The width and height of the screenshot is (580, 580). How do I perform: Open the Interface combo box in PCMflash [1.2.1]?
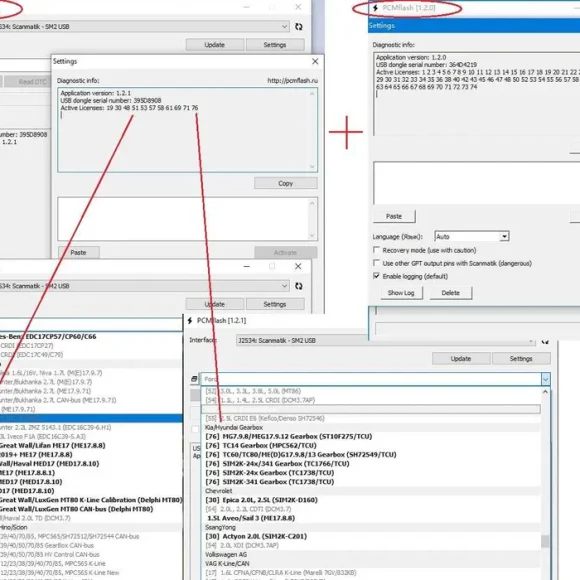(x=386, y=340)
